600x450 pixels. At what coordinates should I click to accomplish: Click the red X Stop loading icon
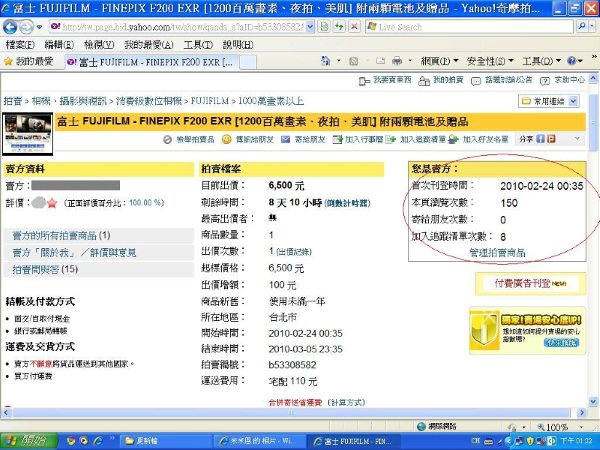pos(355,27)
